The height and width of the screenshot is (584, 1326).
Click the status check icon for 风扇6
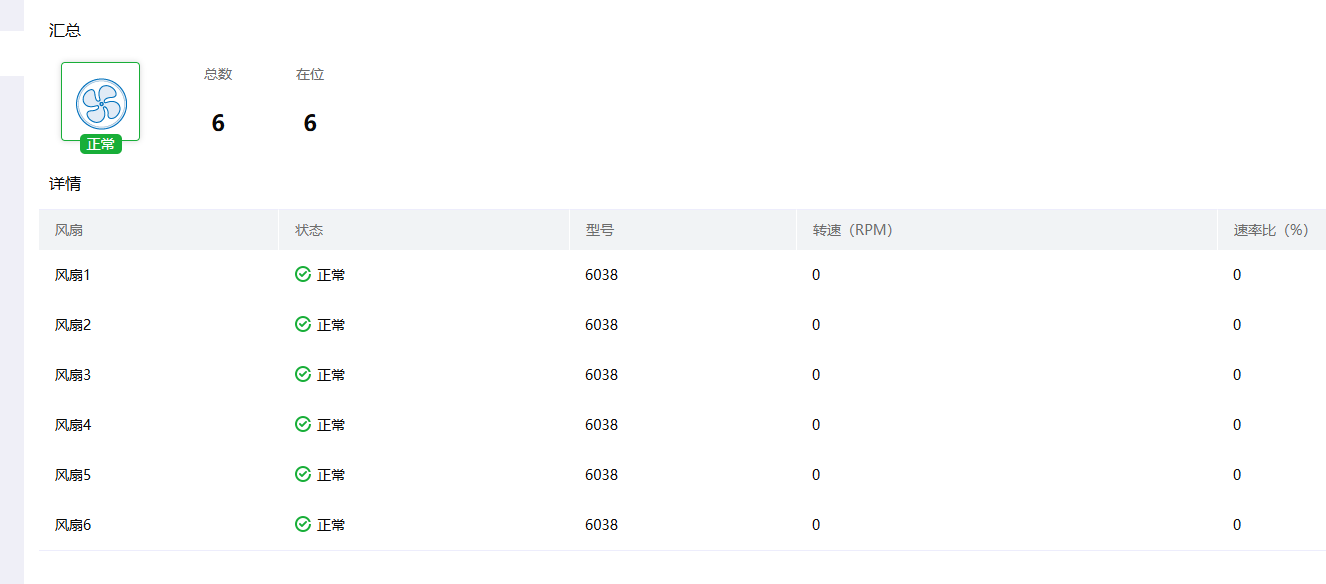303,524
